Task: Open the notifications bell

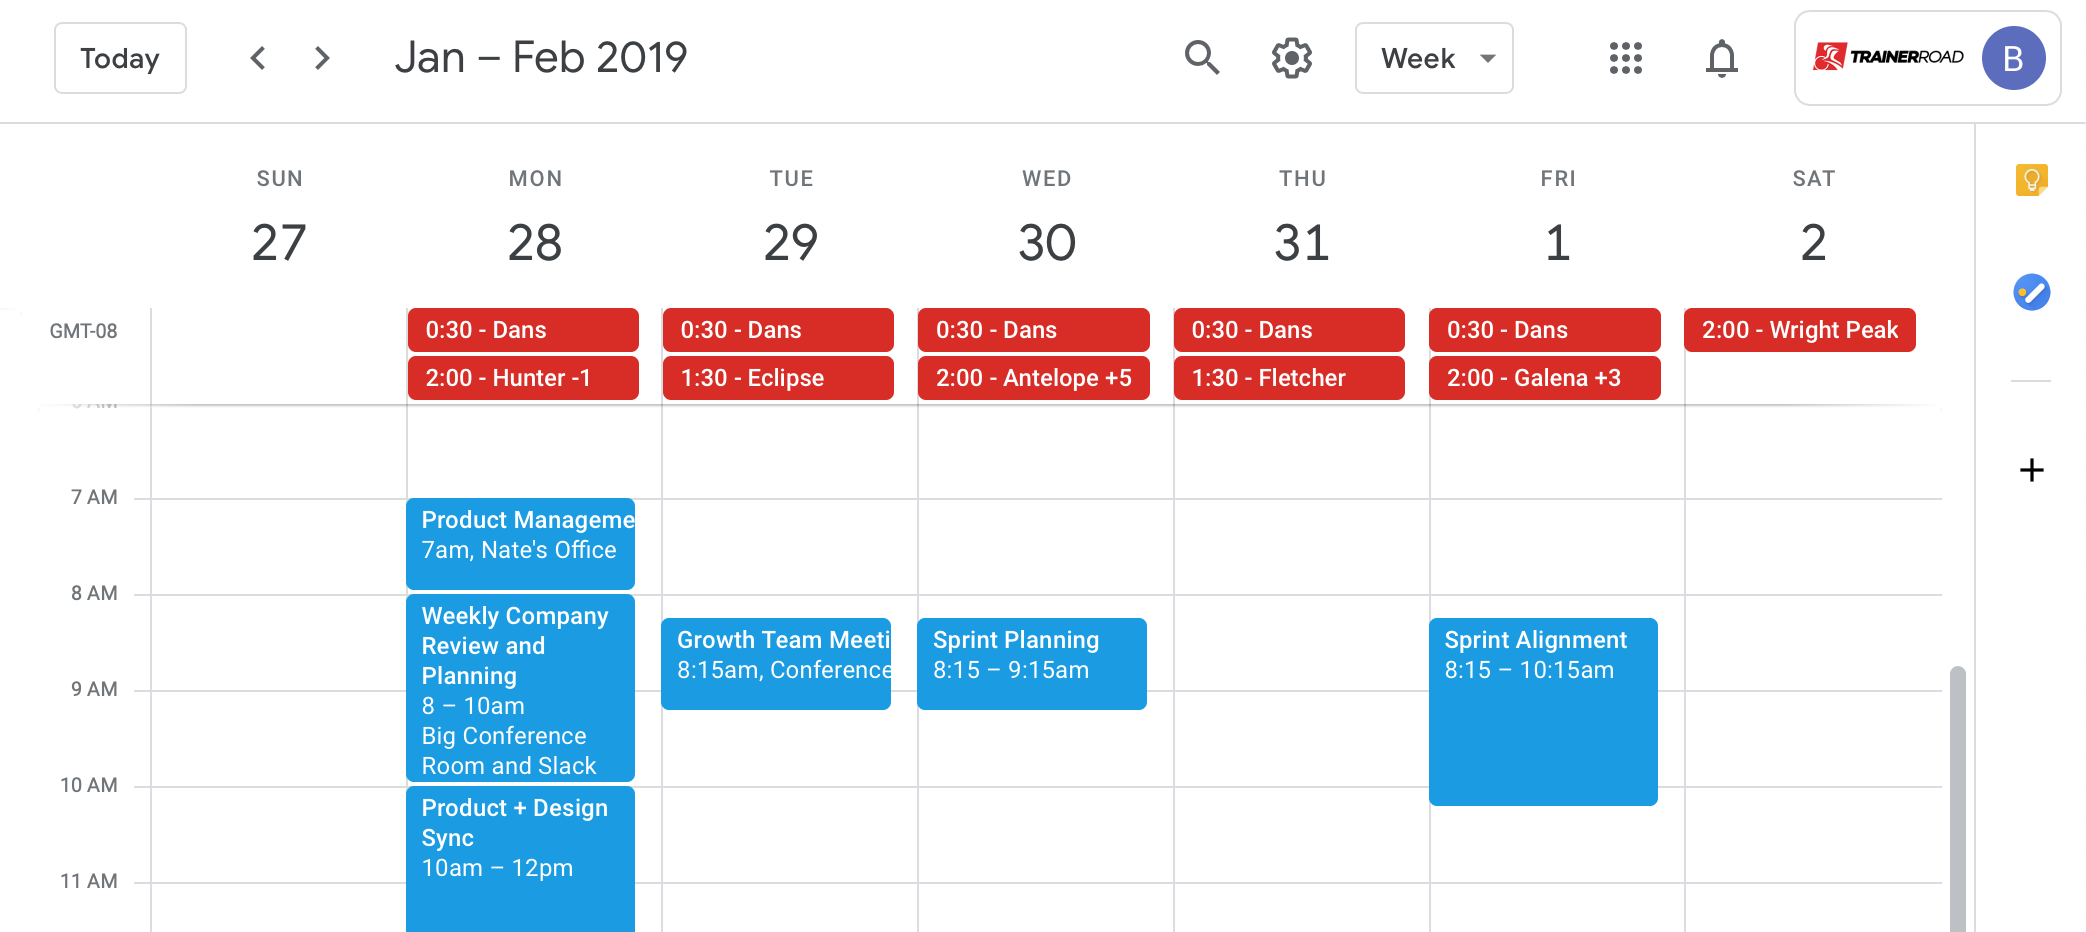Action: tap(1722, 58)
